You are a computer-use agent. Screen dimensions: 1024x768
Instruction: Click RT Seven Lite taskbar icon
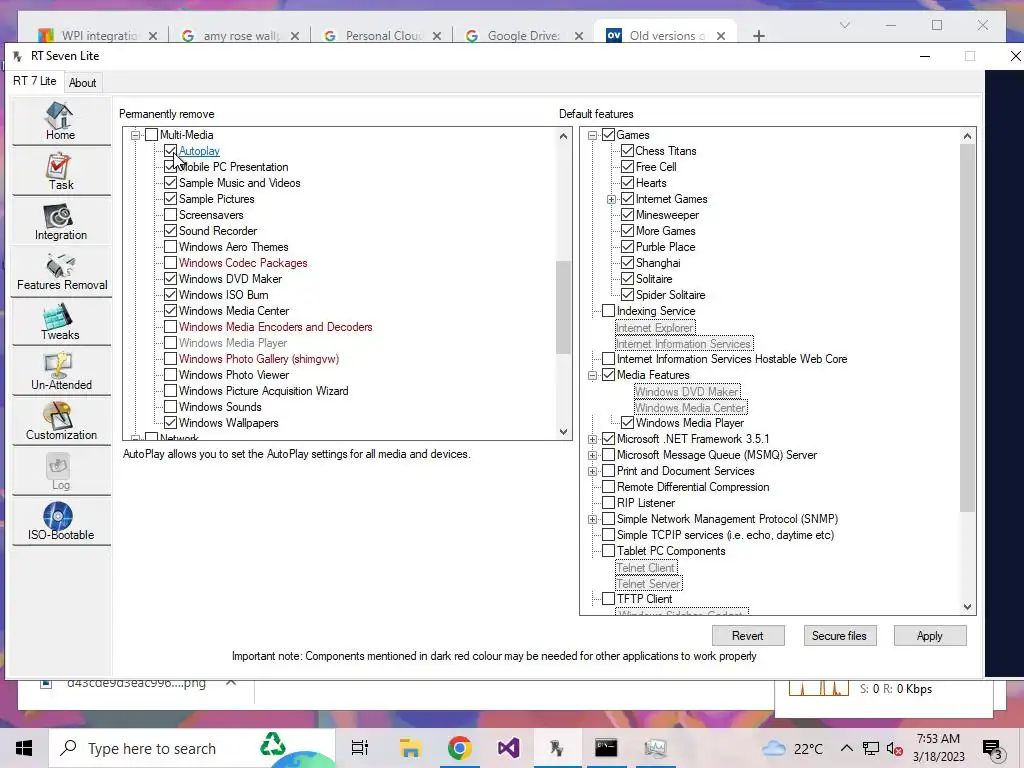point(557,748)
